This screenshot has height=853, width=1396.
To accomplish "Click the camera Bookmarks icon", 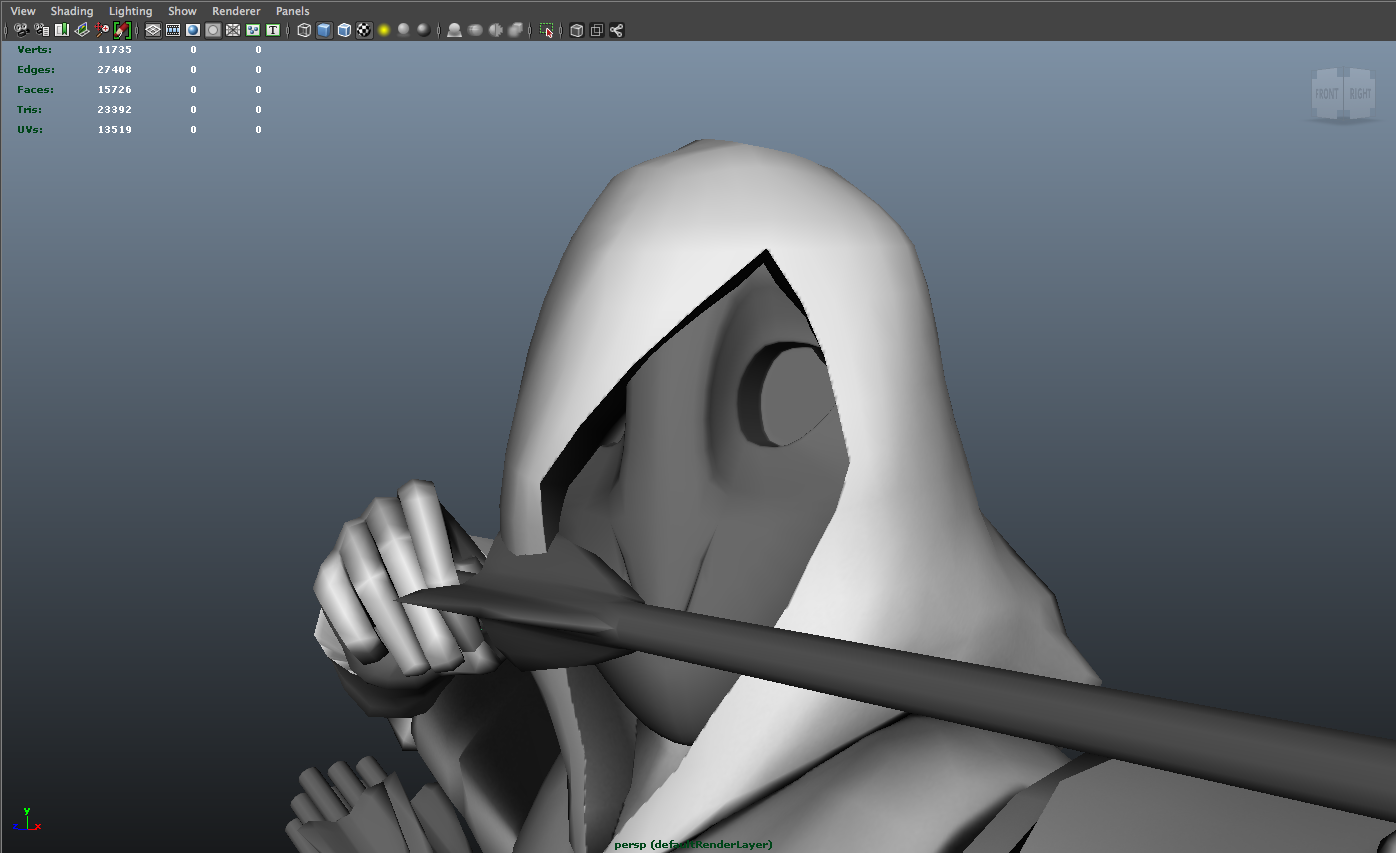I will [62, 30].
